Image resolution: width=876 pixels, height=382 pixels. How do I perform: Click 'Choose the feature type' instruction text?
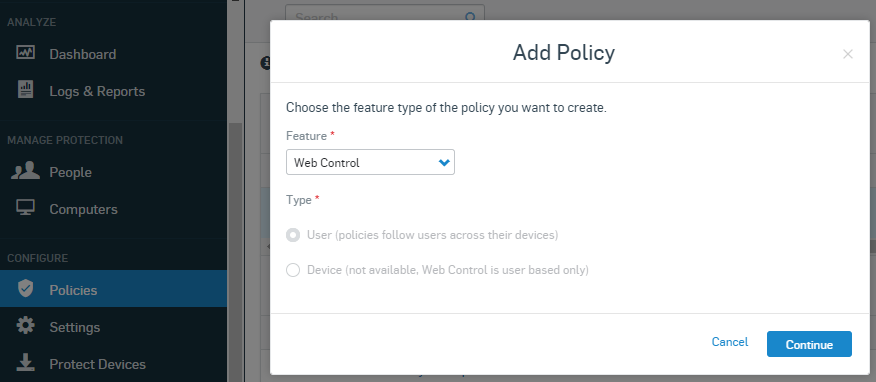coord(446,108)
